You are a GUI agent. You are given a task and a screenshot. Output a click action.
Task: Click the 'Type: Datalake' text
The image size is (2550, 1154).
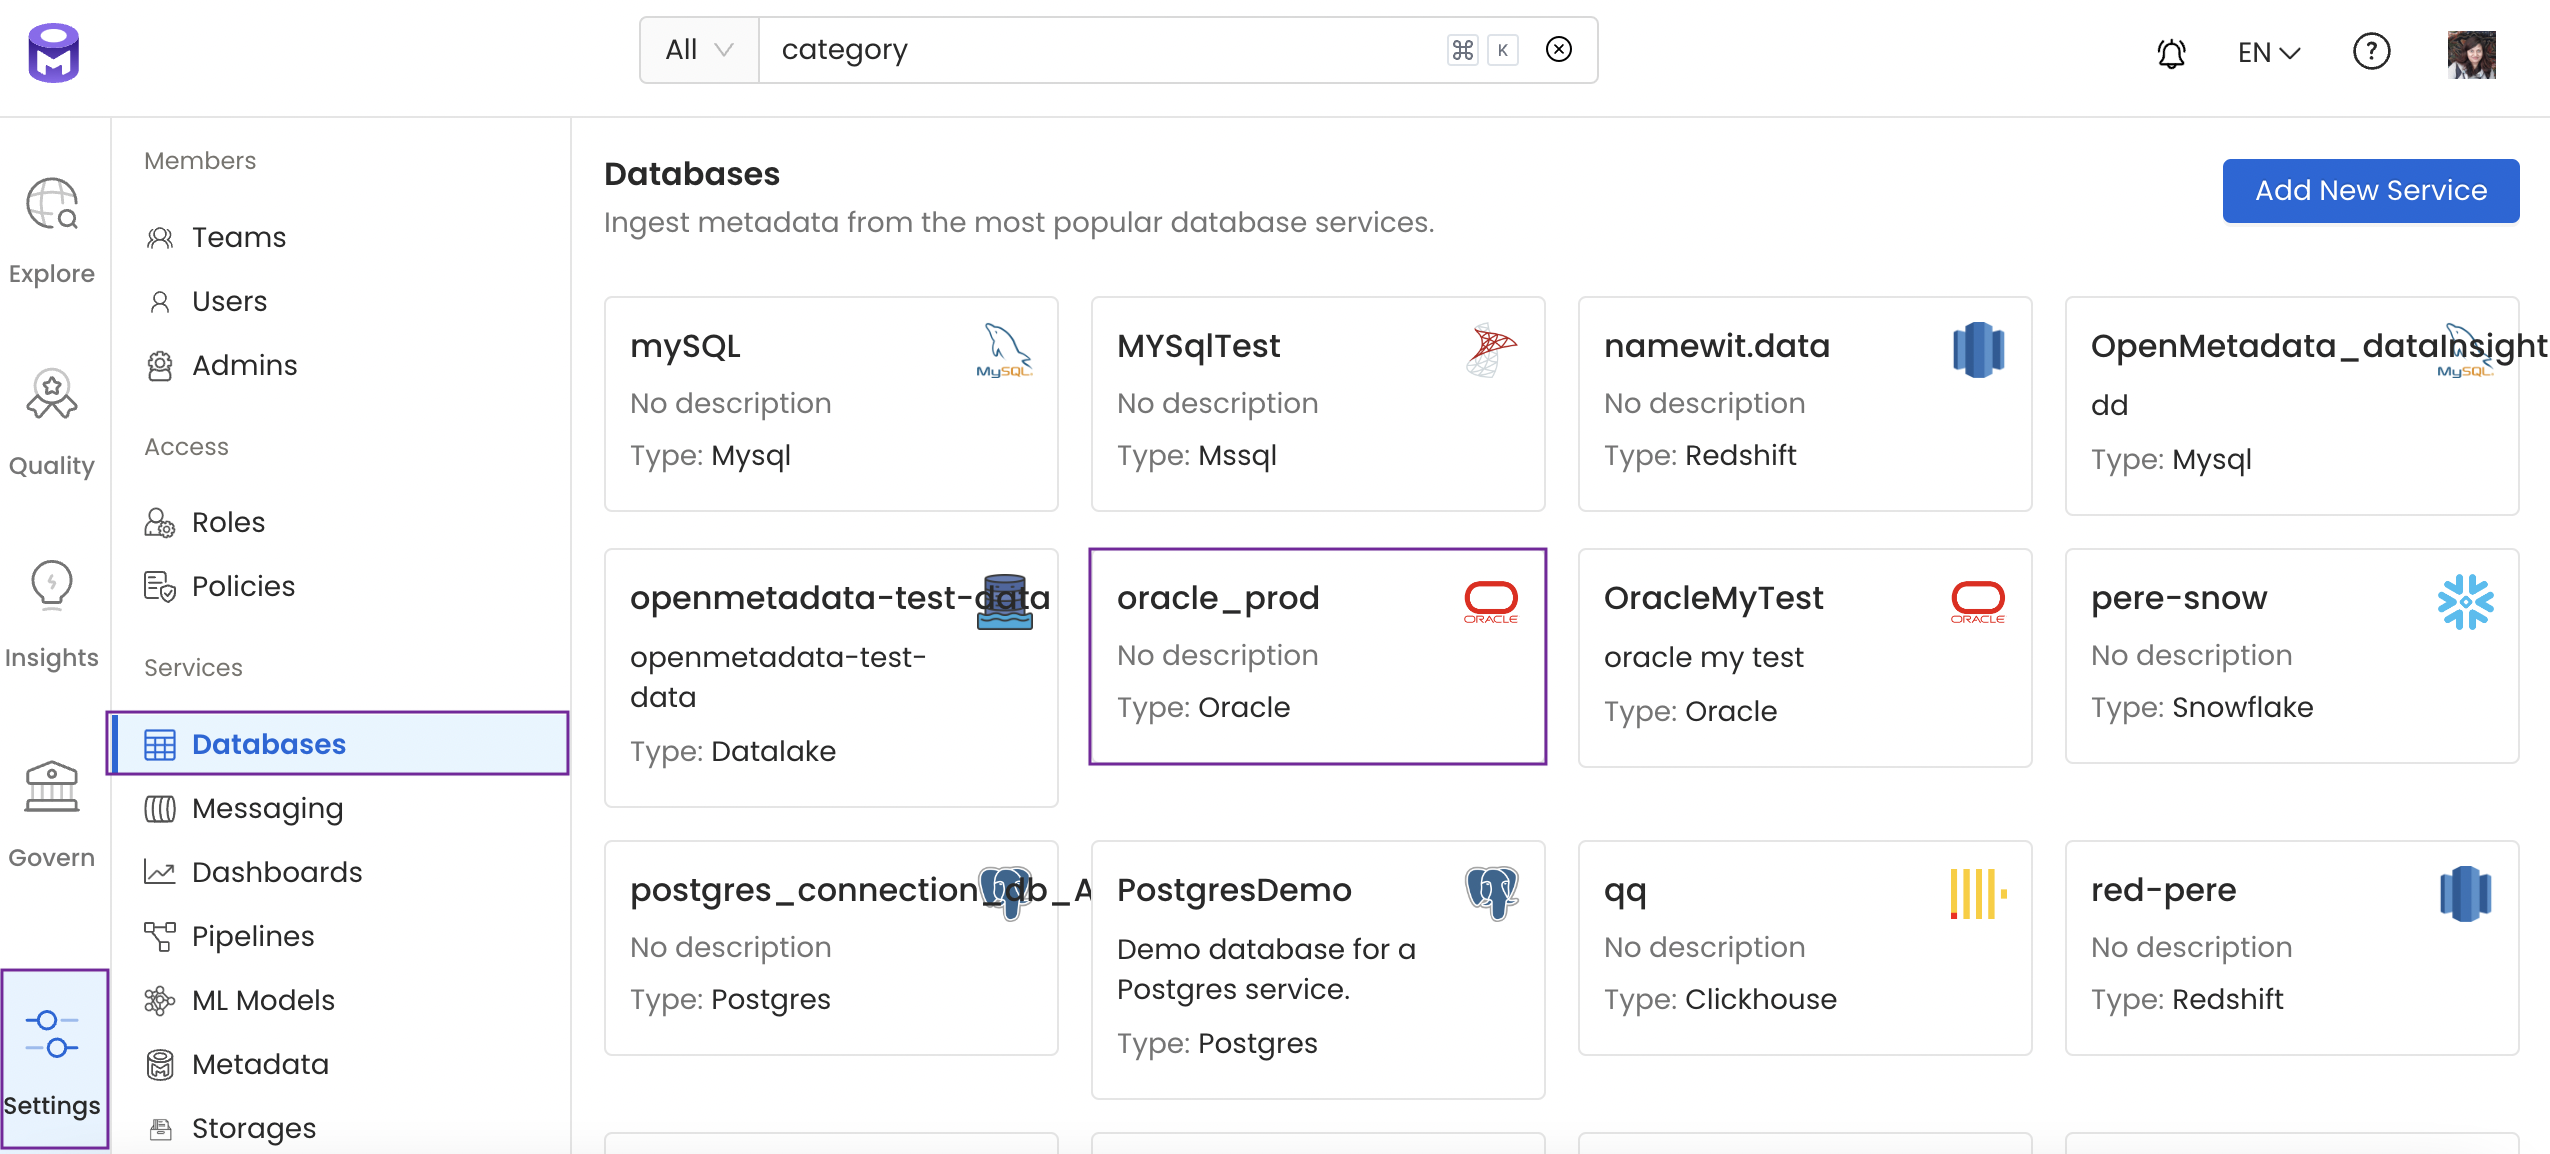[x=733, y=751]
